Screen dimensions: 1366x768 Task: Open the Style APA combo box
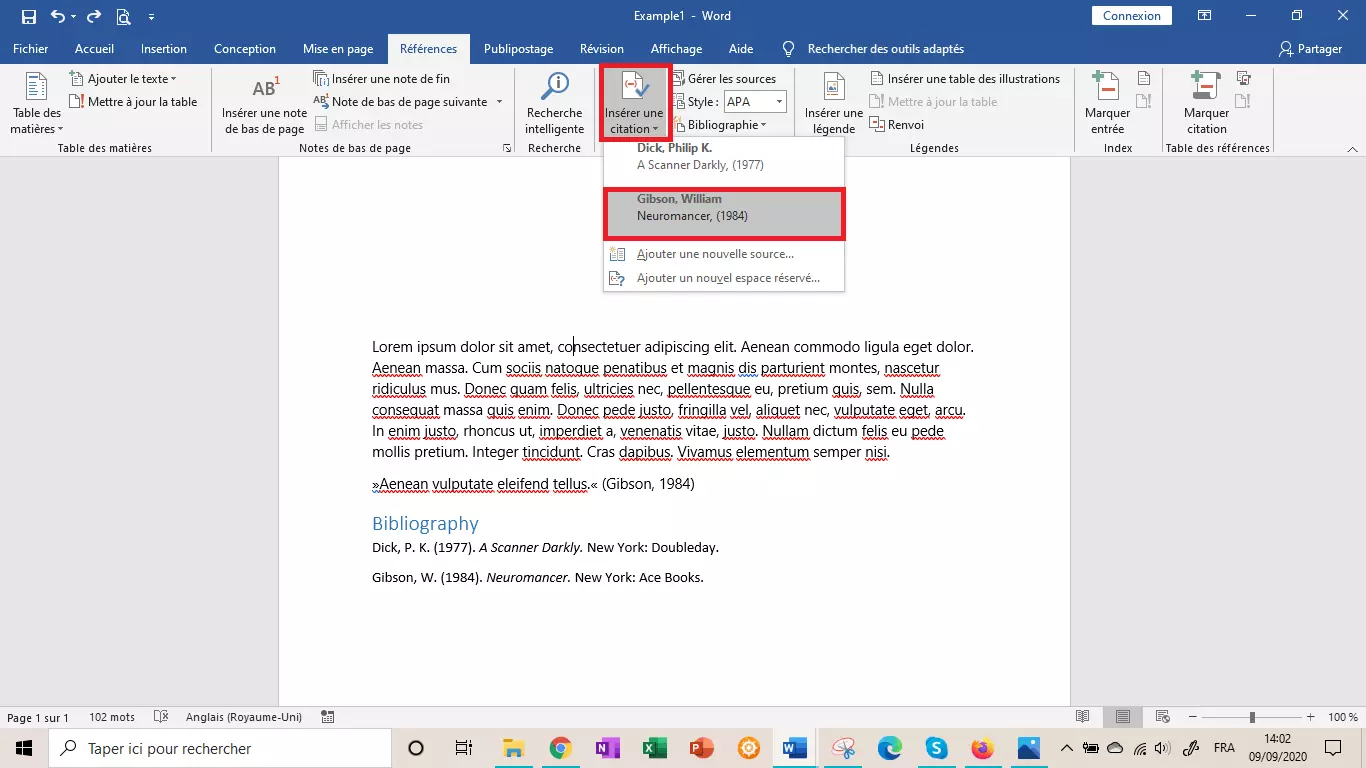click(755, 102)
